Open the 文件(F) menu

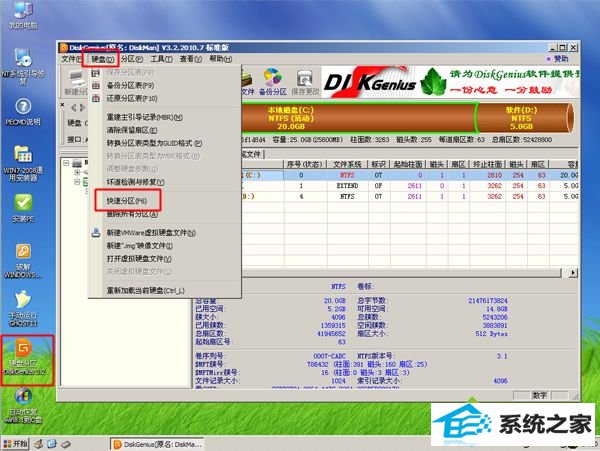(72, 59)
